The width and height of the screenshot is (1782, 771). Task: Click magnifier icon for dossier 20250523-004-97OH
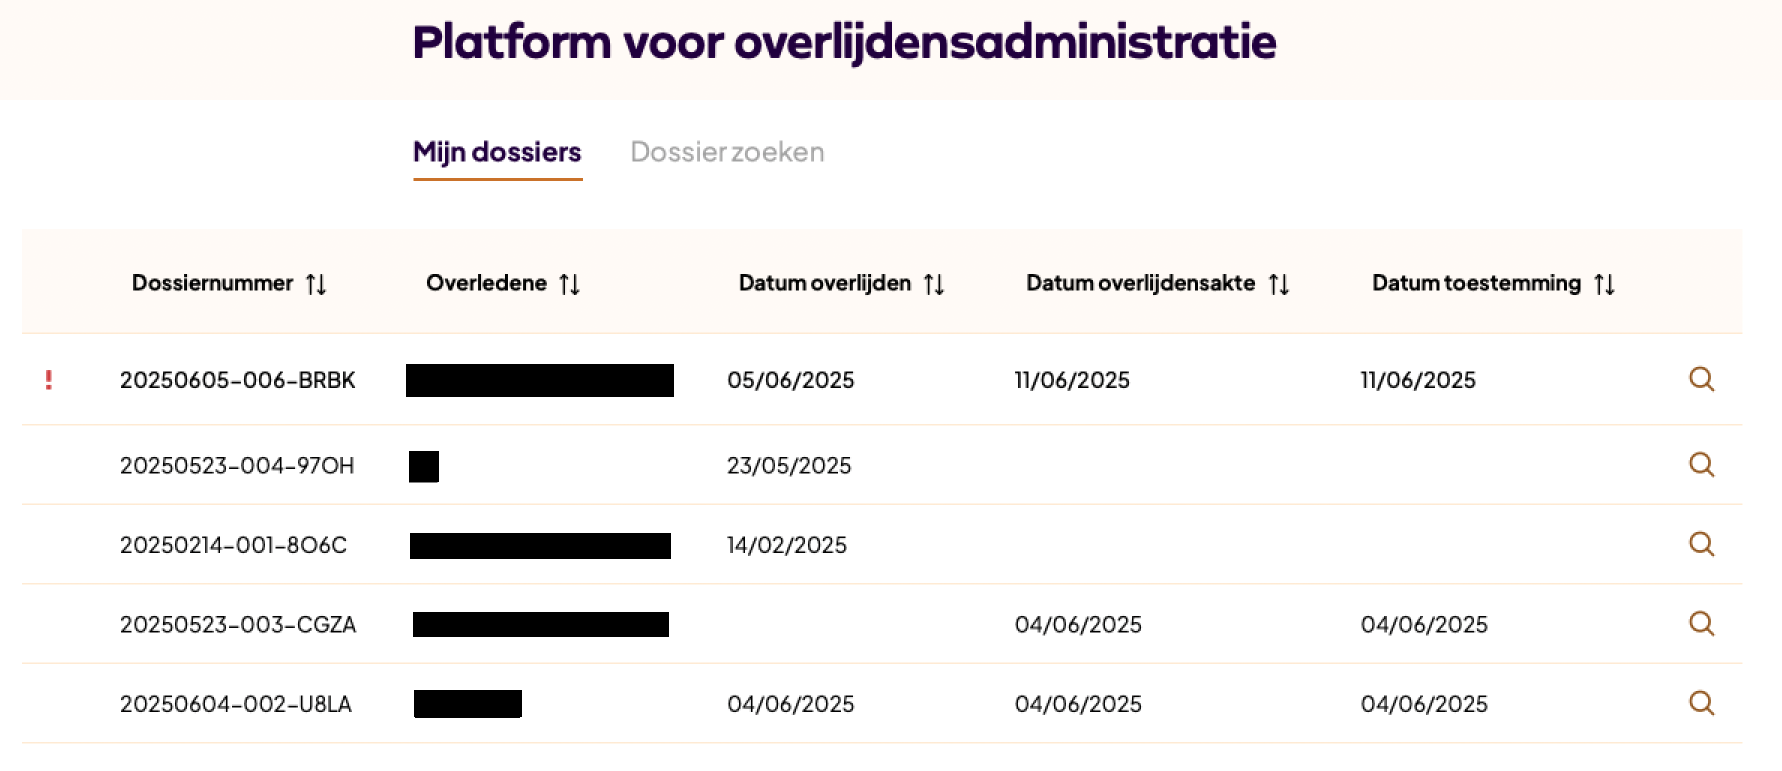[x=1701, y=465]
